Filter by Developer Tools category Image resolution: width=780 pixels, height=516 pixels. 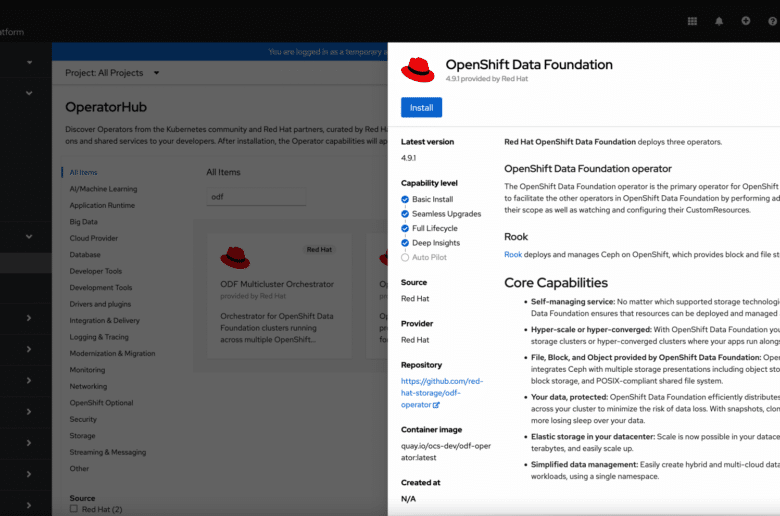96,271
